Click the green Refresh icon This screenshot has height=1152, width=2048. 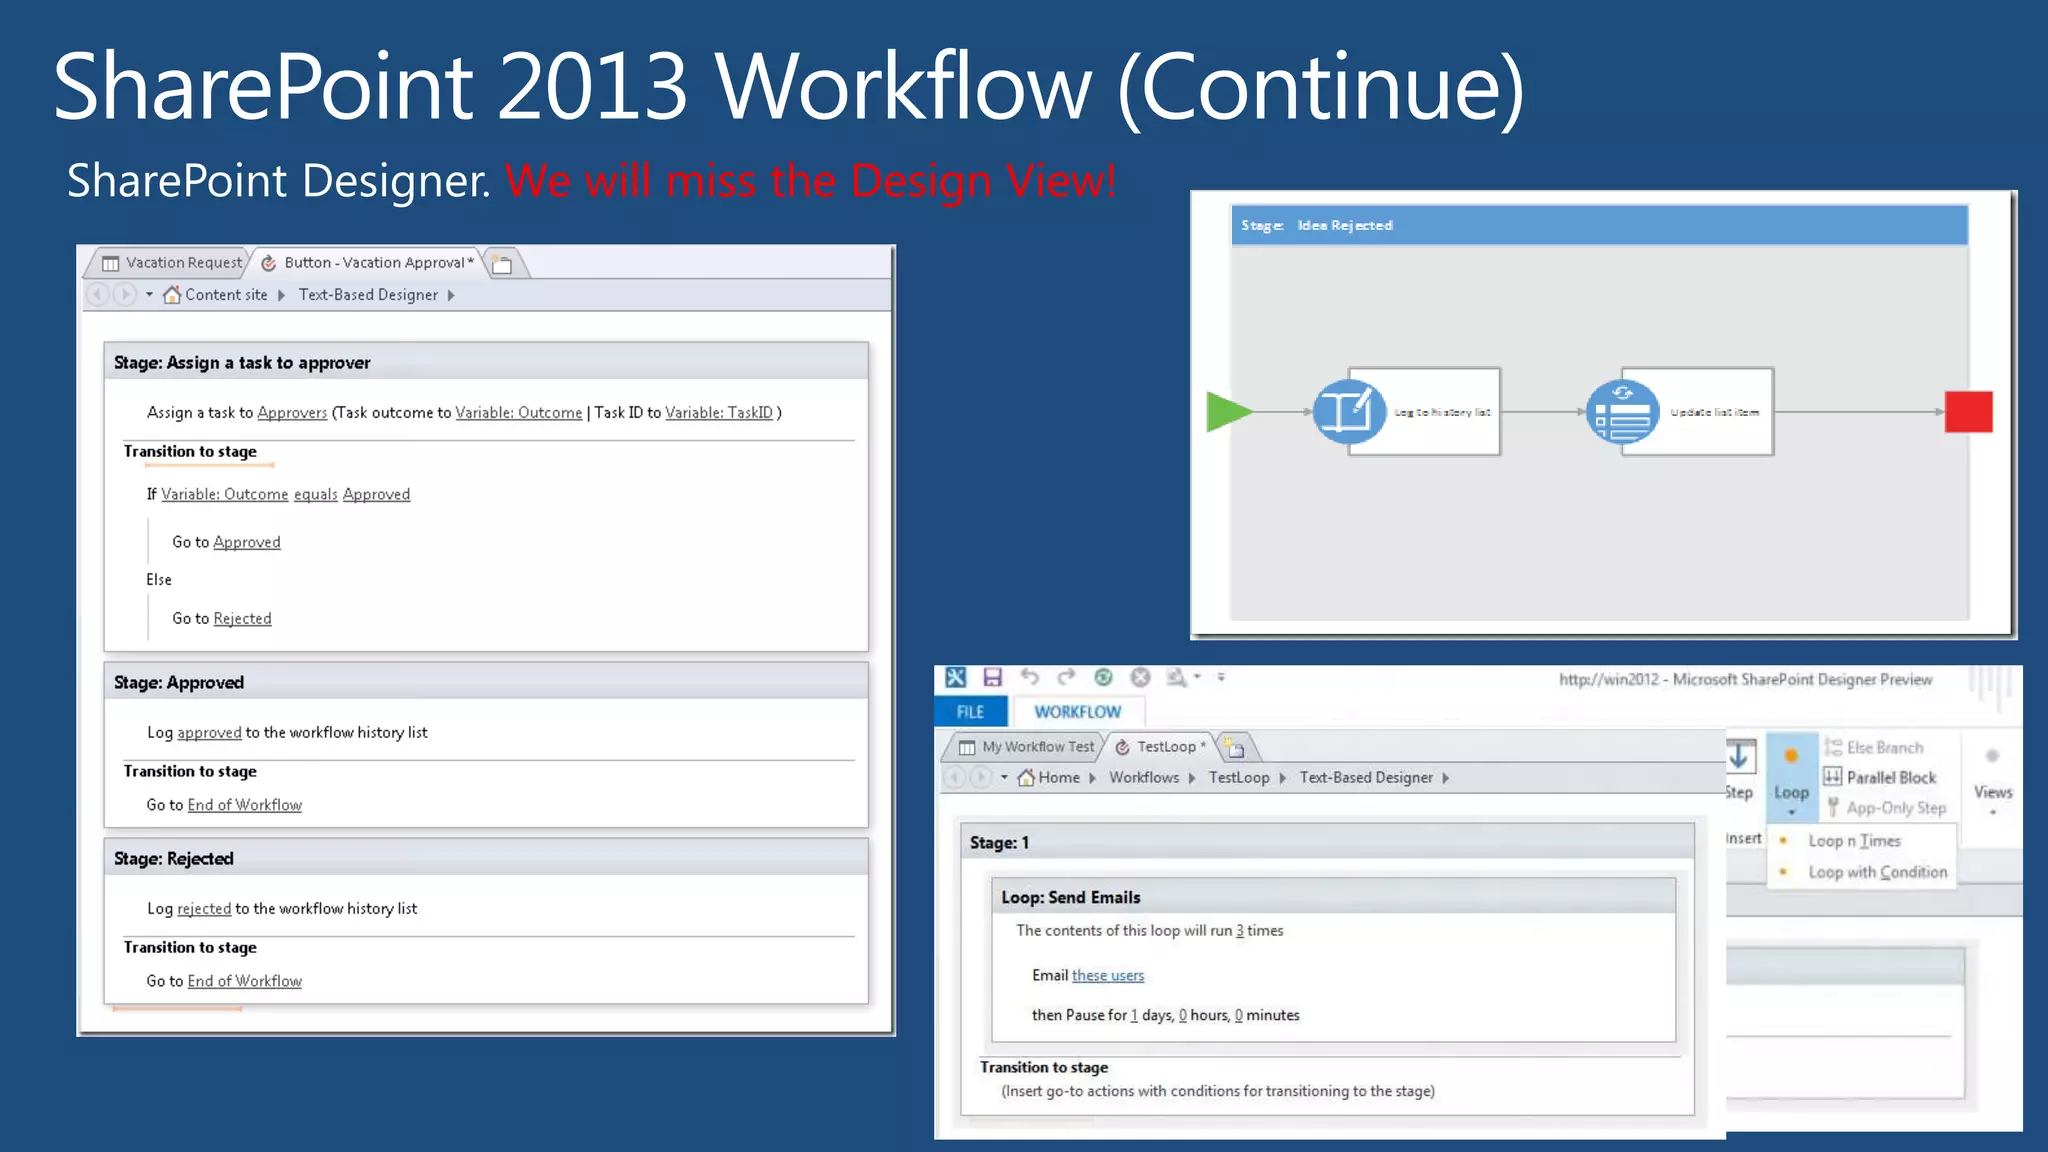[1103, 677]
